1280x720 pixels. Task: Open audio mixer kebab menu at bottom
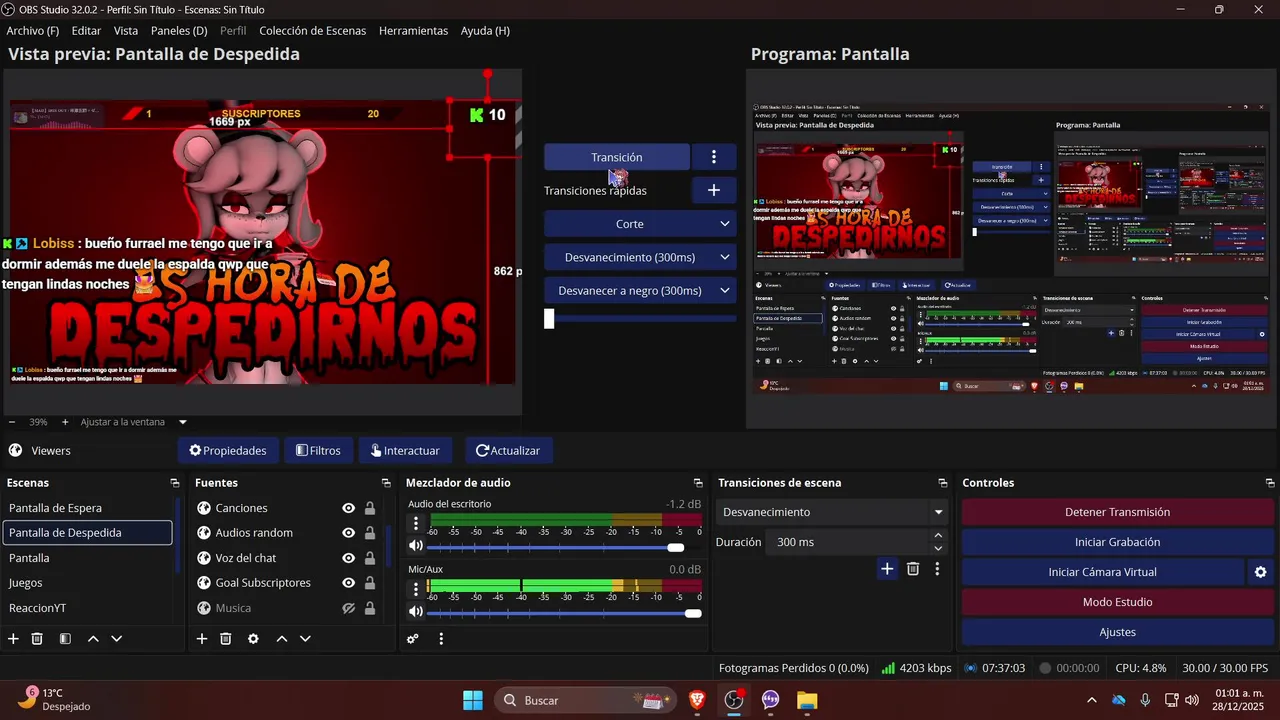tap(441, 638)
